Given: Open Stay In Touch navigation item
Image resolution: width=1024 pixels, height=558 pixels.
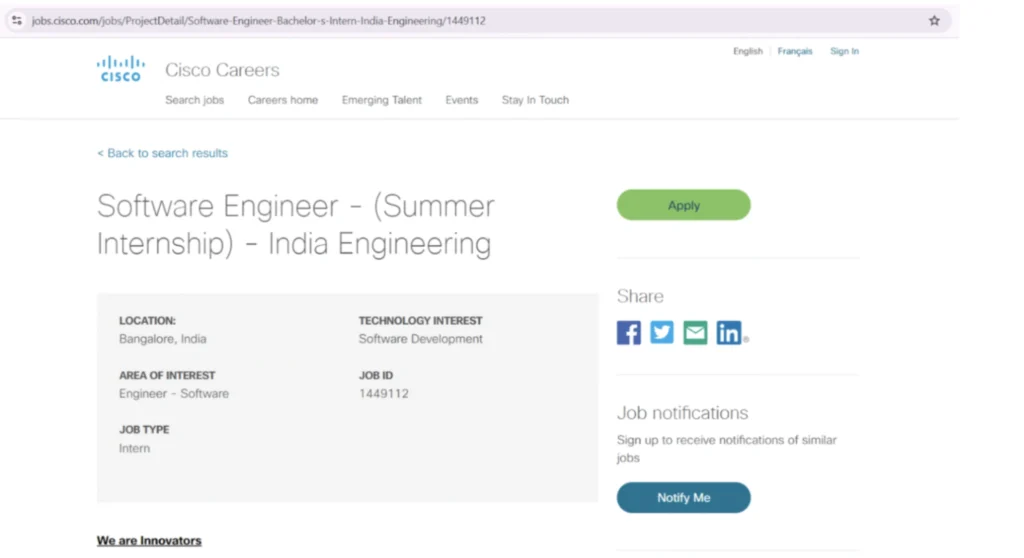Looking at the screenshot, I should point(535,100).
